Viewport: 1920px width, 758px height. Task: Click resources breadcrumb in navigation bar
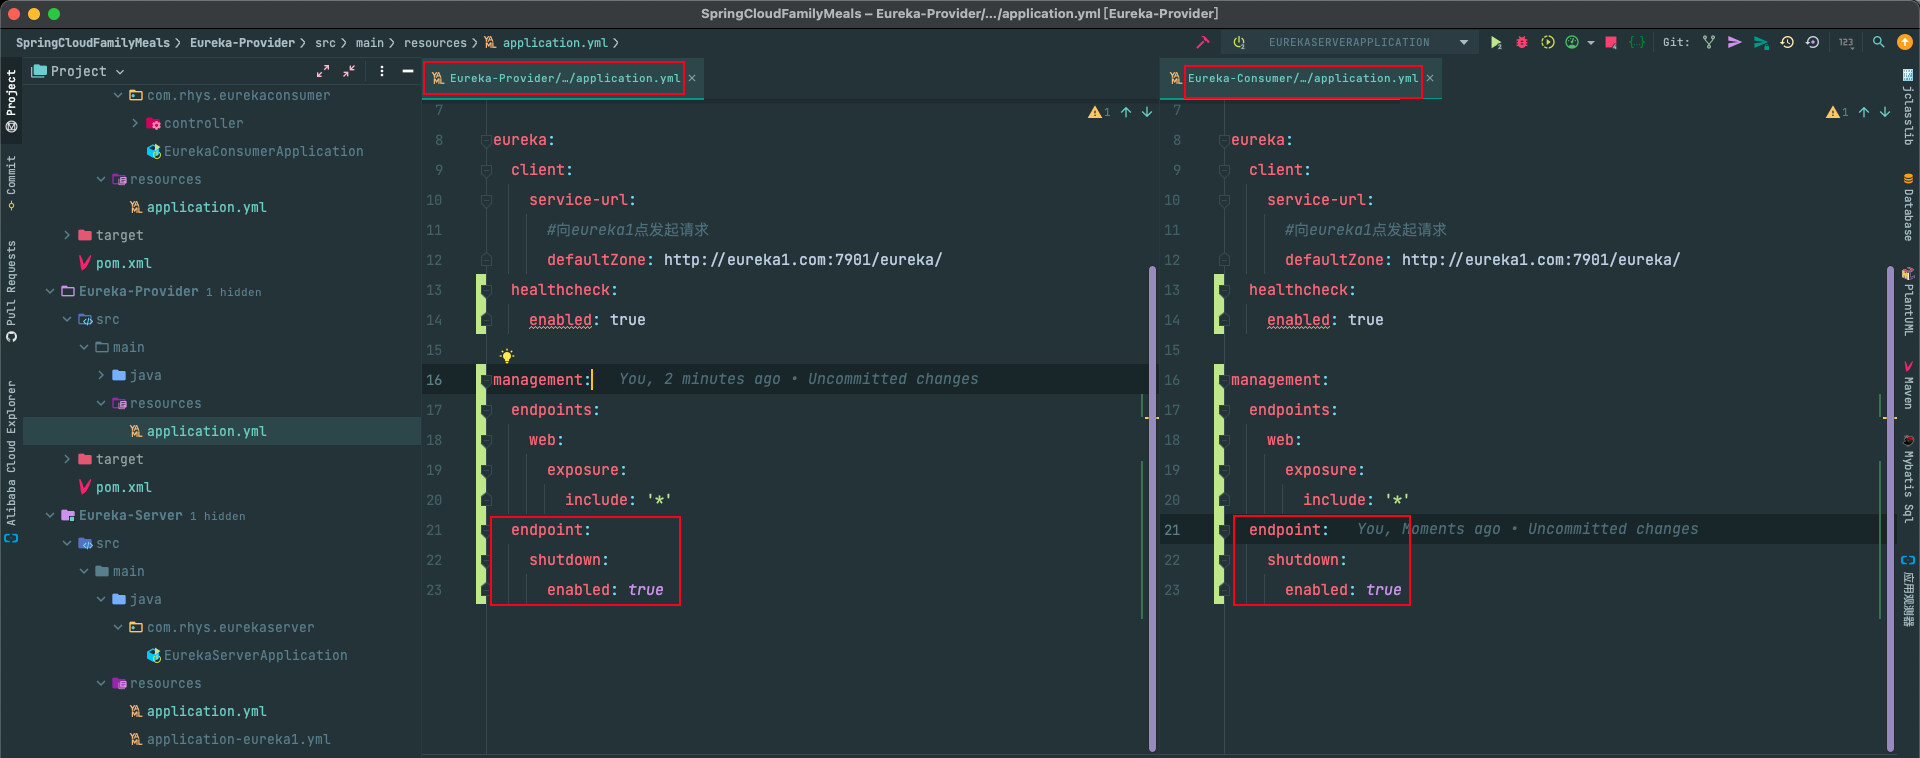tap(435, 43)
